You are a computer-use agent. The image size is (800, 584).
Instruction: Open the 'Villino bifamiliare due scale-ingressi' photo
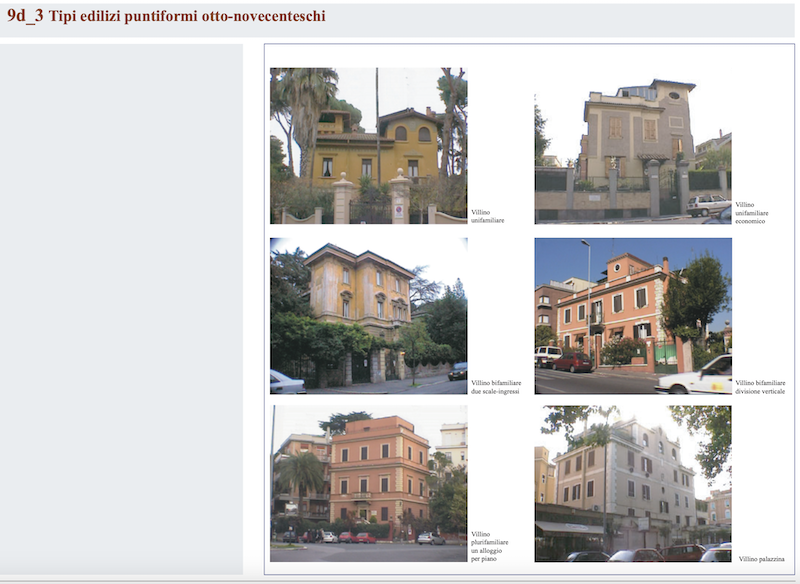pyautogui.click(x=368, y=316)
